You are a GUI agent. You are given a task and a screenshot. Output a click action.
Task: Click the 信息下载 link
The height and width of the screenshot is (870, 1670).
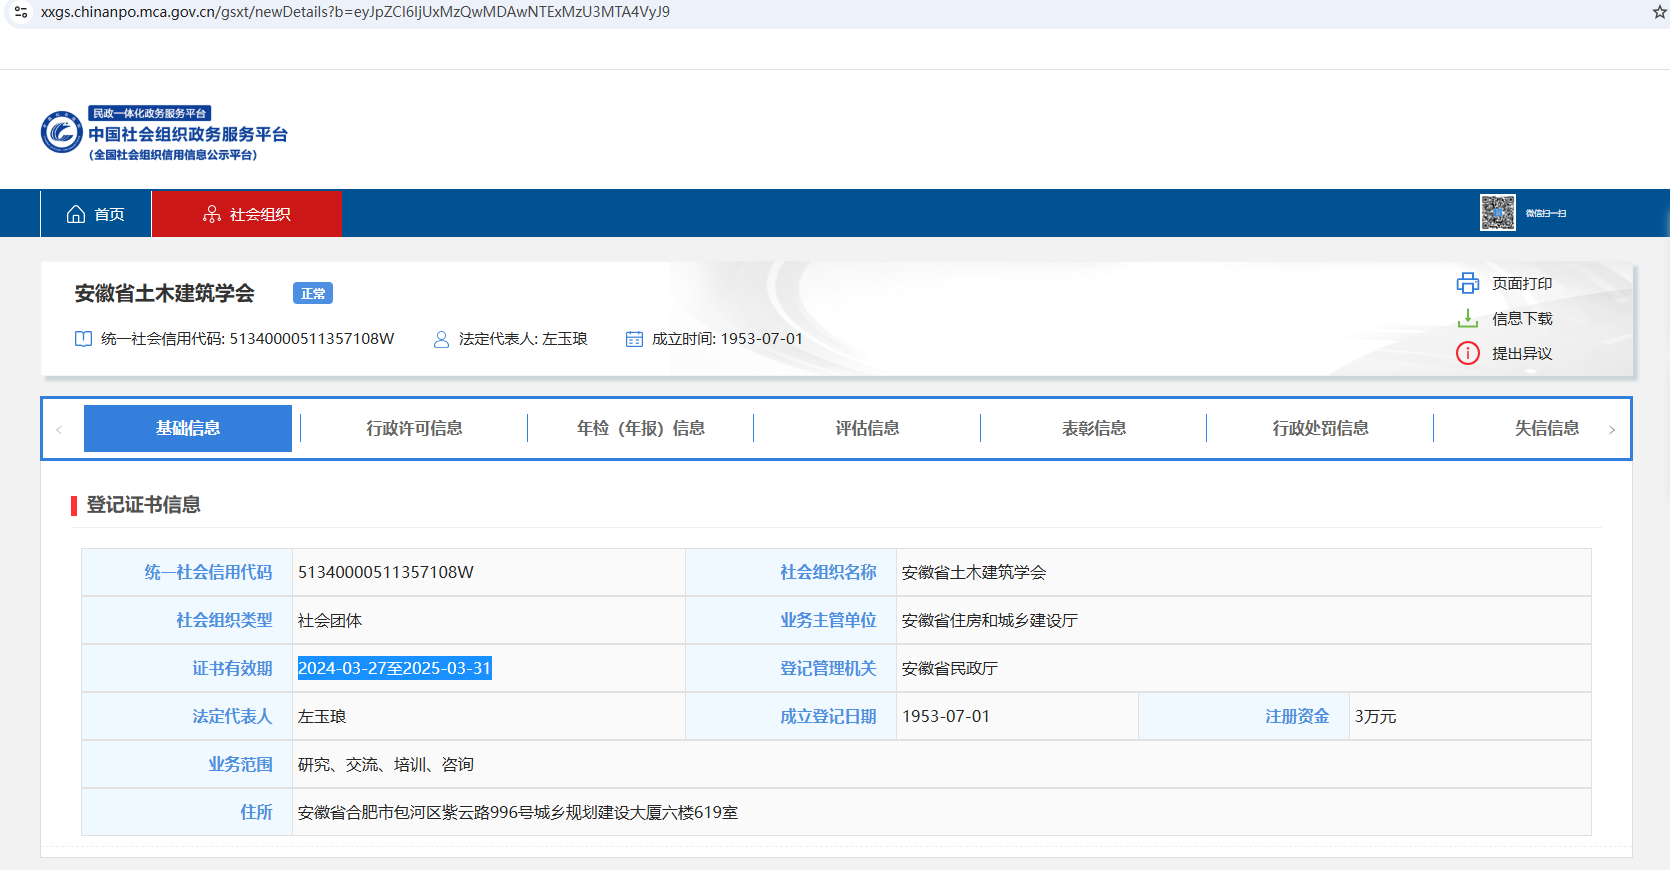pyautogui.click(x=1521, y=319)
